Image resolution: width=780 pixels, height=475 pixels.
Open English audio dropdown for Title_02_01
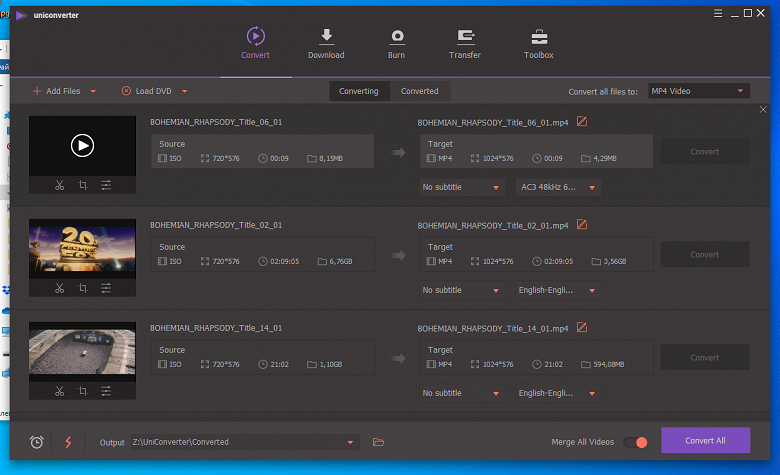point(558,290)
